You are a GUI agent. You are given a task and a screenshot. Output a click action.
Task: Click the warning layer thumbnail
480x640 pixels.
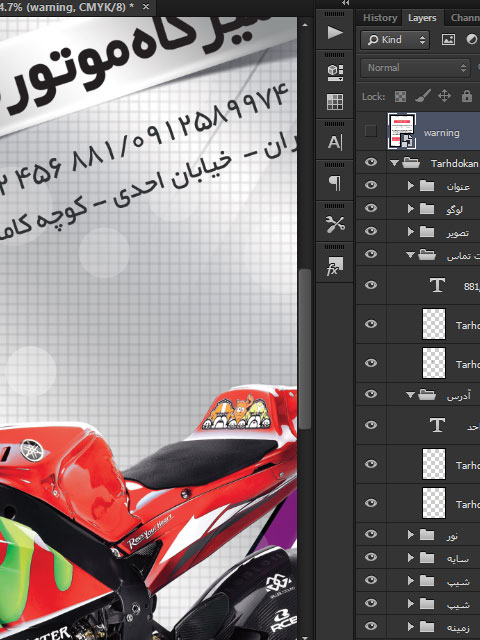[x=402, y=131]
